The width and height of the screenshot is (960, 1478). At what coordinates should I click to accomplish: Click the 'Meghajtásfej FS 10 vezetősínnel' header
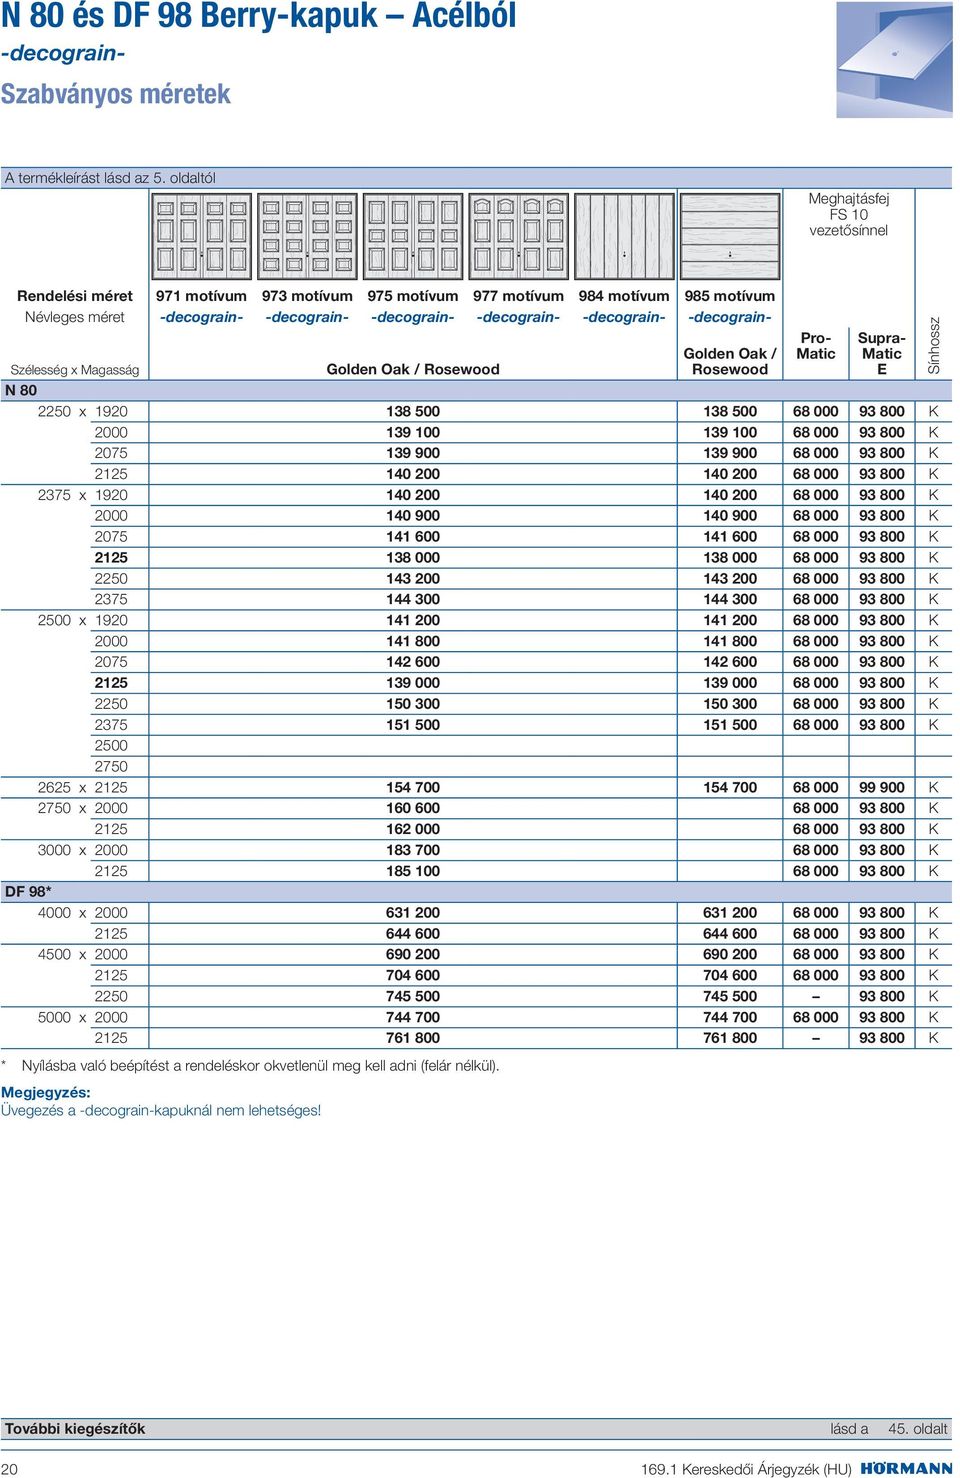coord(848,214)
